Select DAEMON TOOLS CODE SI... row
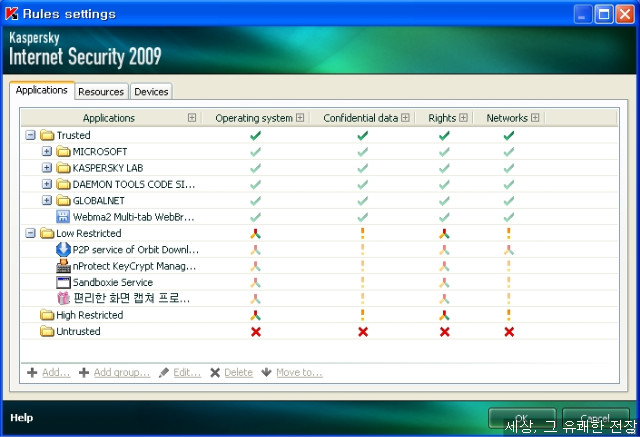The image size is (640, 437). pyautogui.click(x=319, y=184)
